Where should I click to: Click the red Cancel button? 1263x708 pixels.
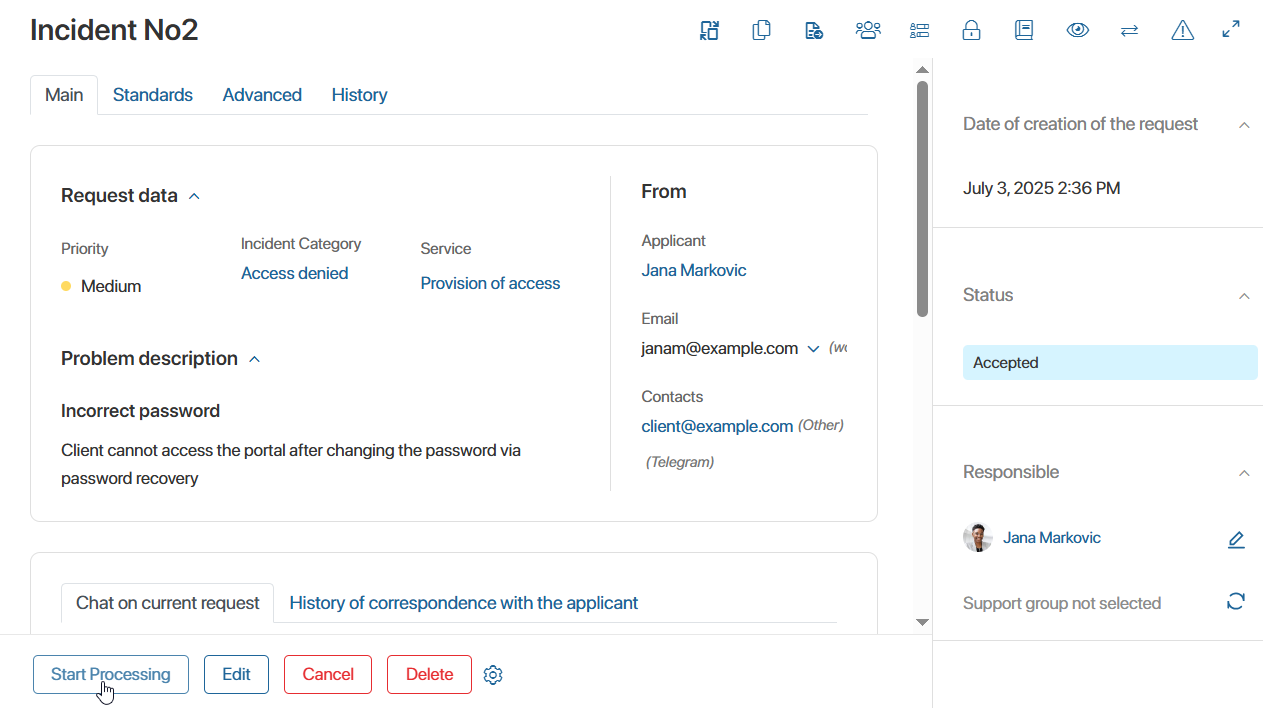pos(328,675)
